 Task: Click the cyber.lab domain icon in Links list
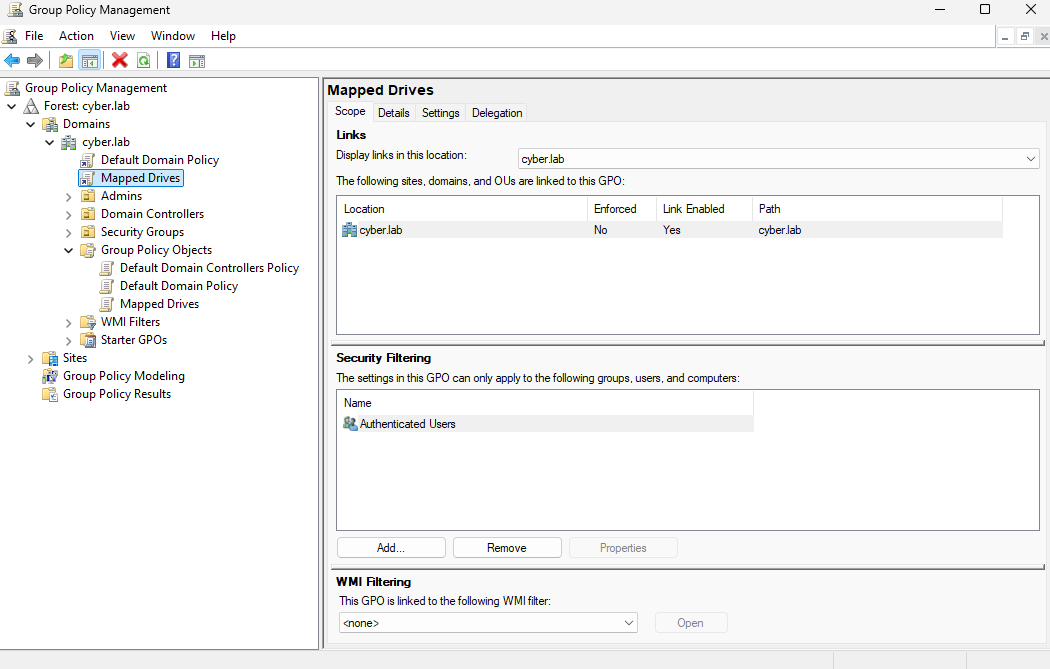tap(350, 230)
